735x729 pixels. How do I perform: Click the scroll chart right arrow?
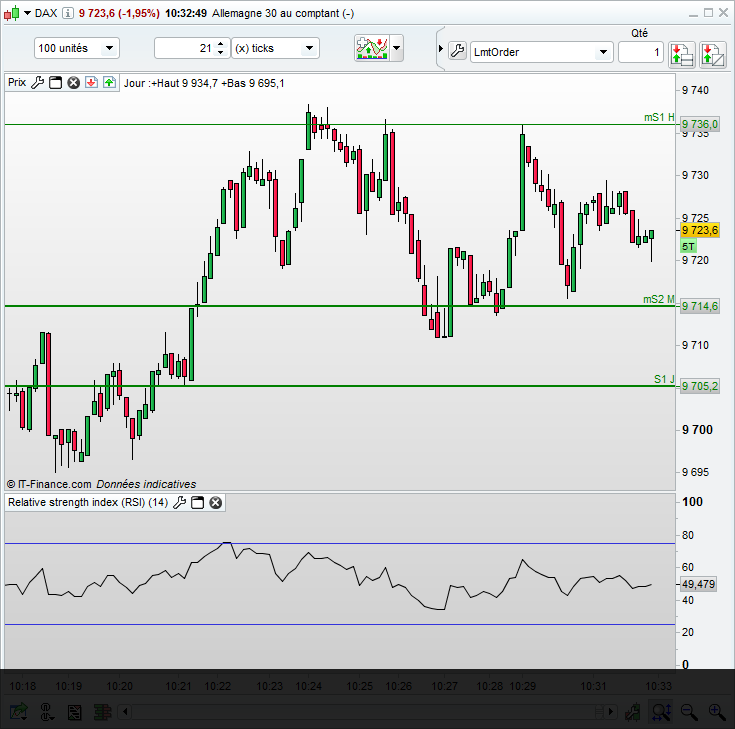[x=610, y=712]
